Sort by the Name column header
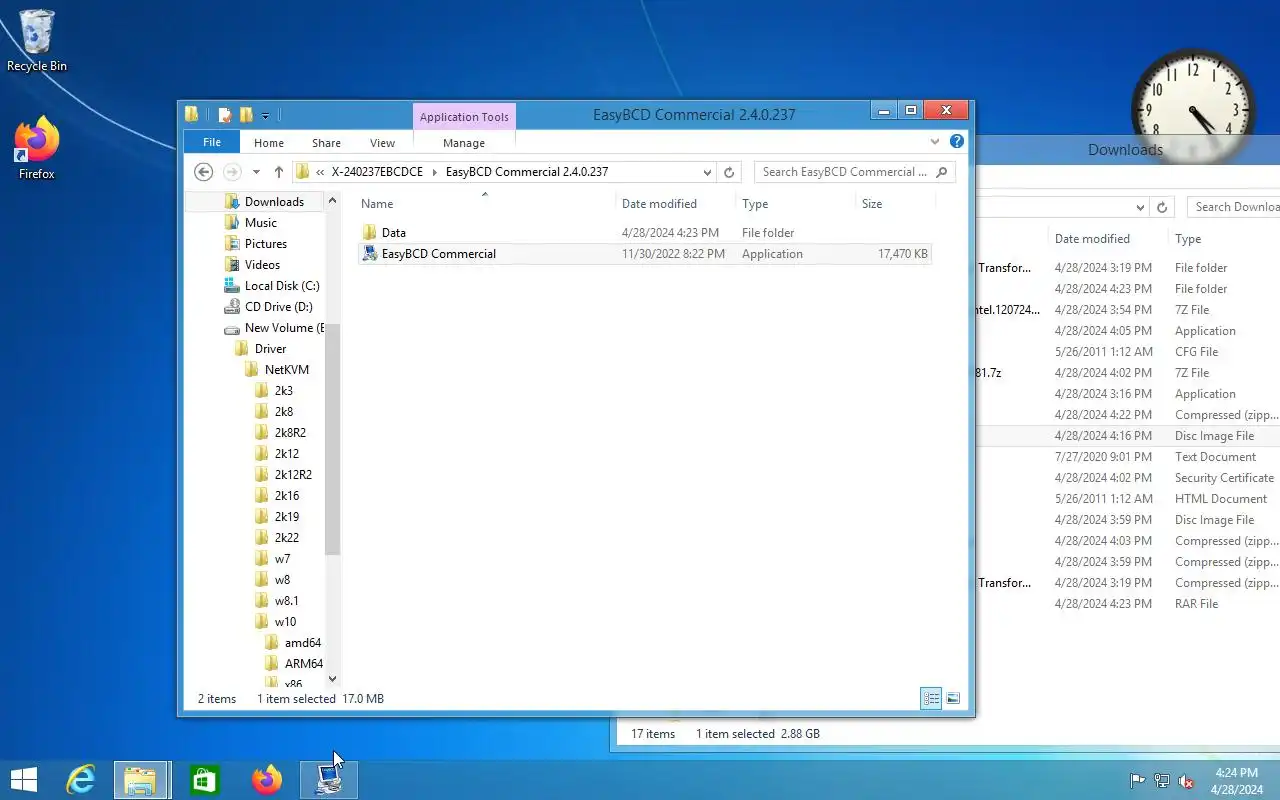The height and width of the screenshot is (800, 1280). (377, 204)
